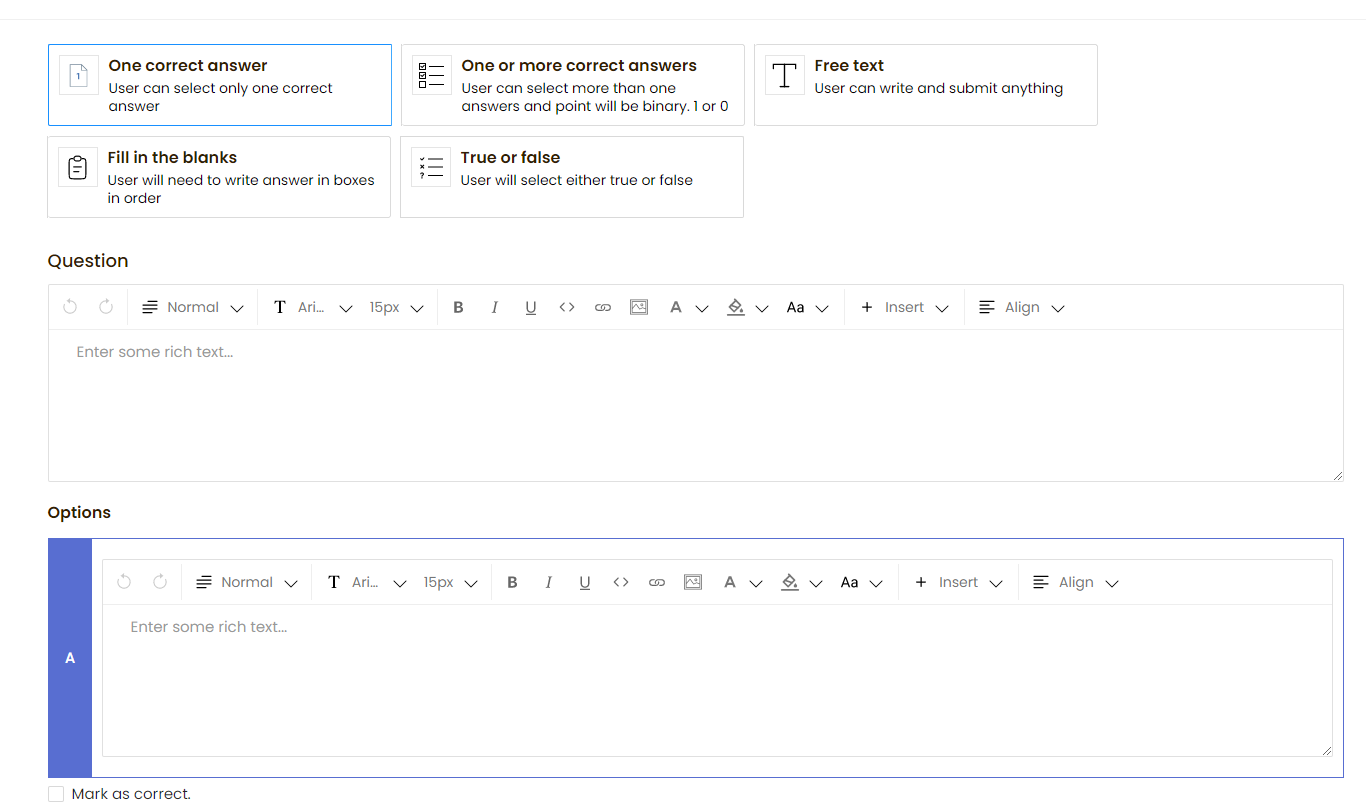Open Insert menu in Question editor
The width and height of the screenshot is (1366, 812).
(903, 308)
